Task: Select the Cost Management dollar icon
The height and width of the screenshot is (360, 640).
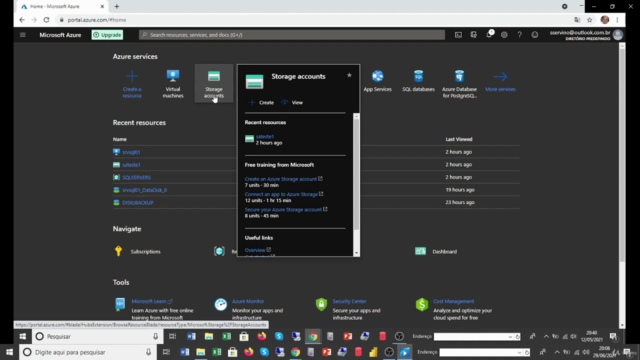Action: 422,304
